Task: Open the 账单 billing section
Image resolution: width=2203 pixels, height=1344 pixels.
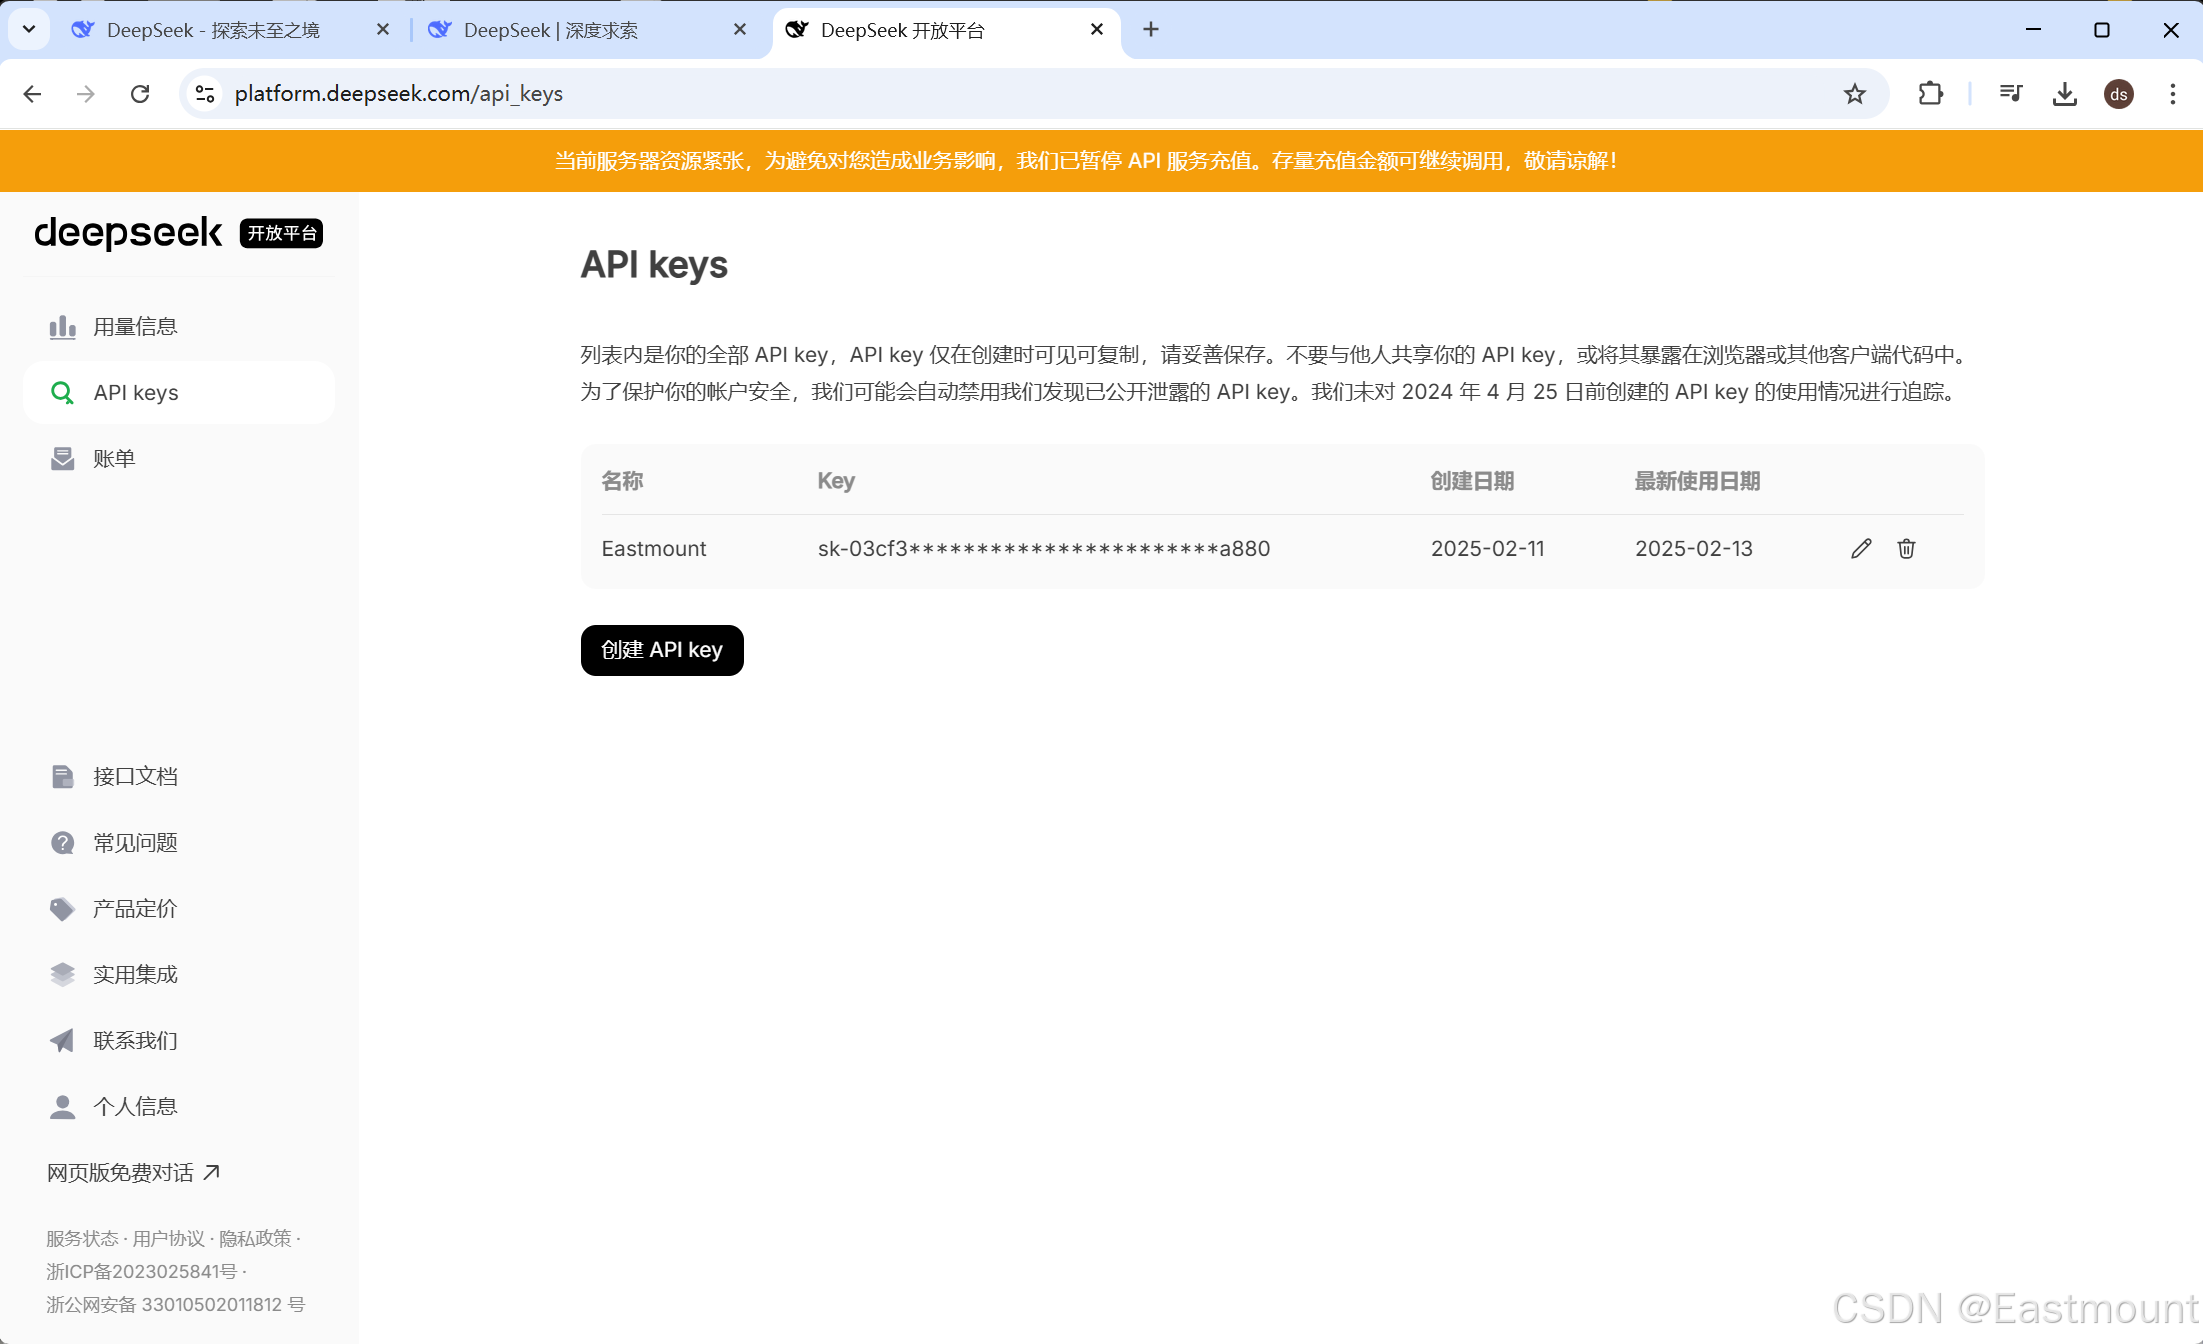Action: (x=114, y=459)
